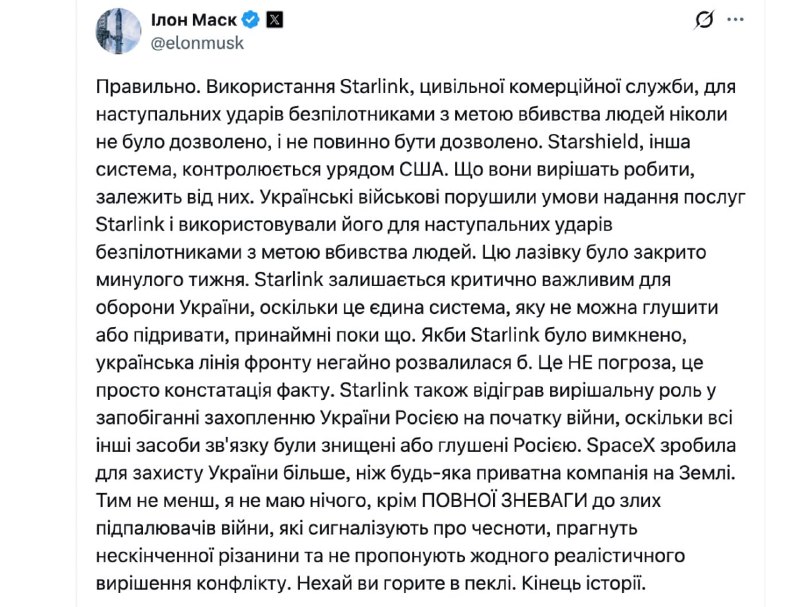Click the word Starshield in the post

pos(594,141)
